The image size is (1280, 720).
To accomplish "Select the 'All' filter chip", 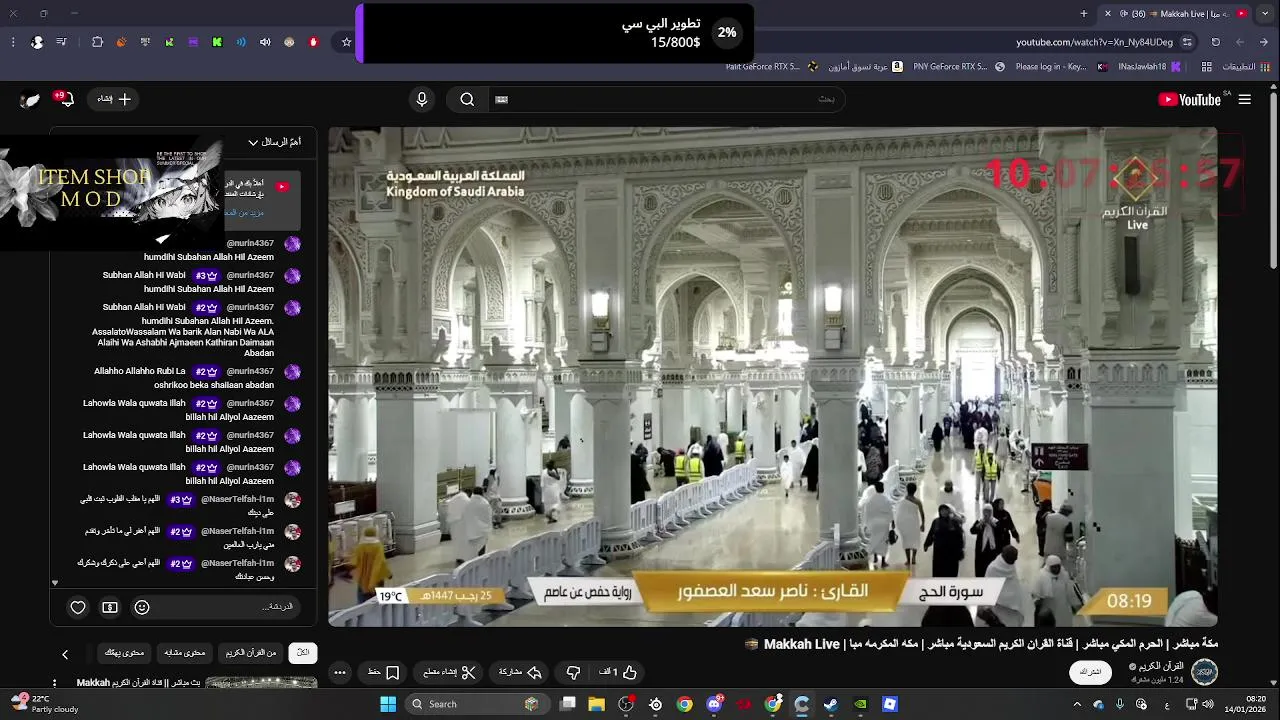I will click(303, 653).
